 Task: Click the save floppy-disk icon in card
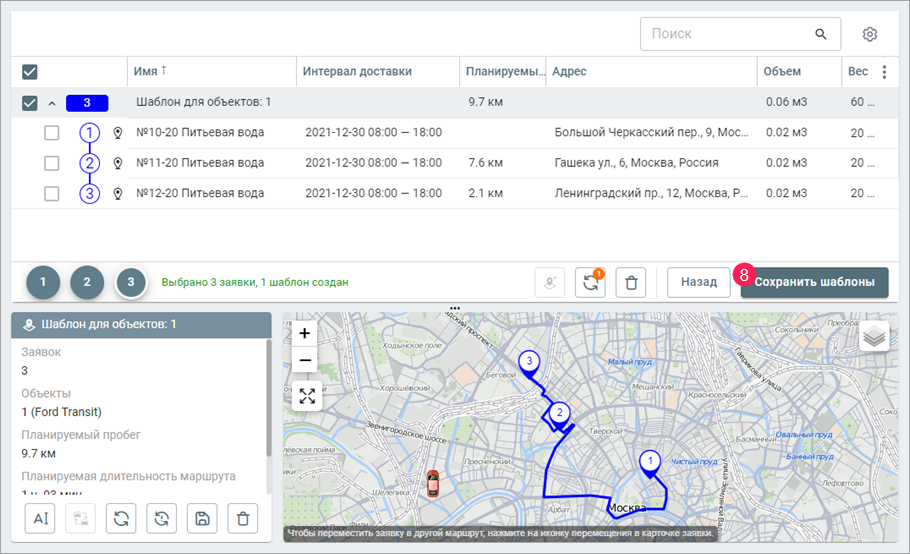pos(201,518)
